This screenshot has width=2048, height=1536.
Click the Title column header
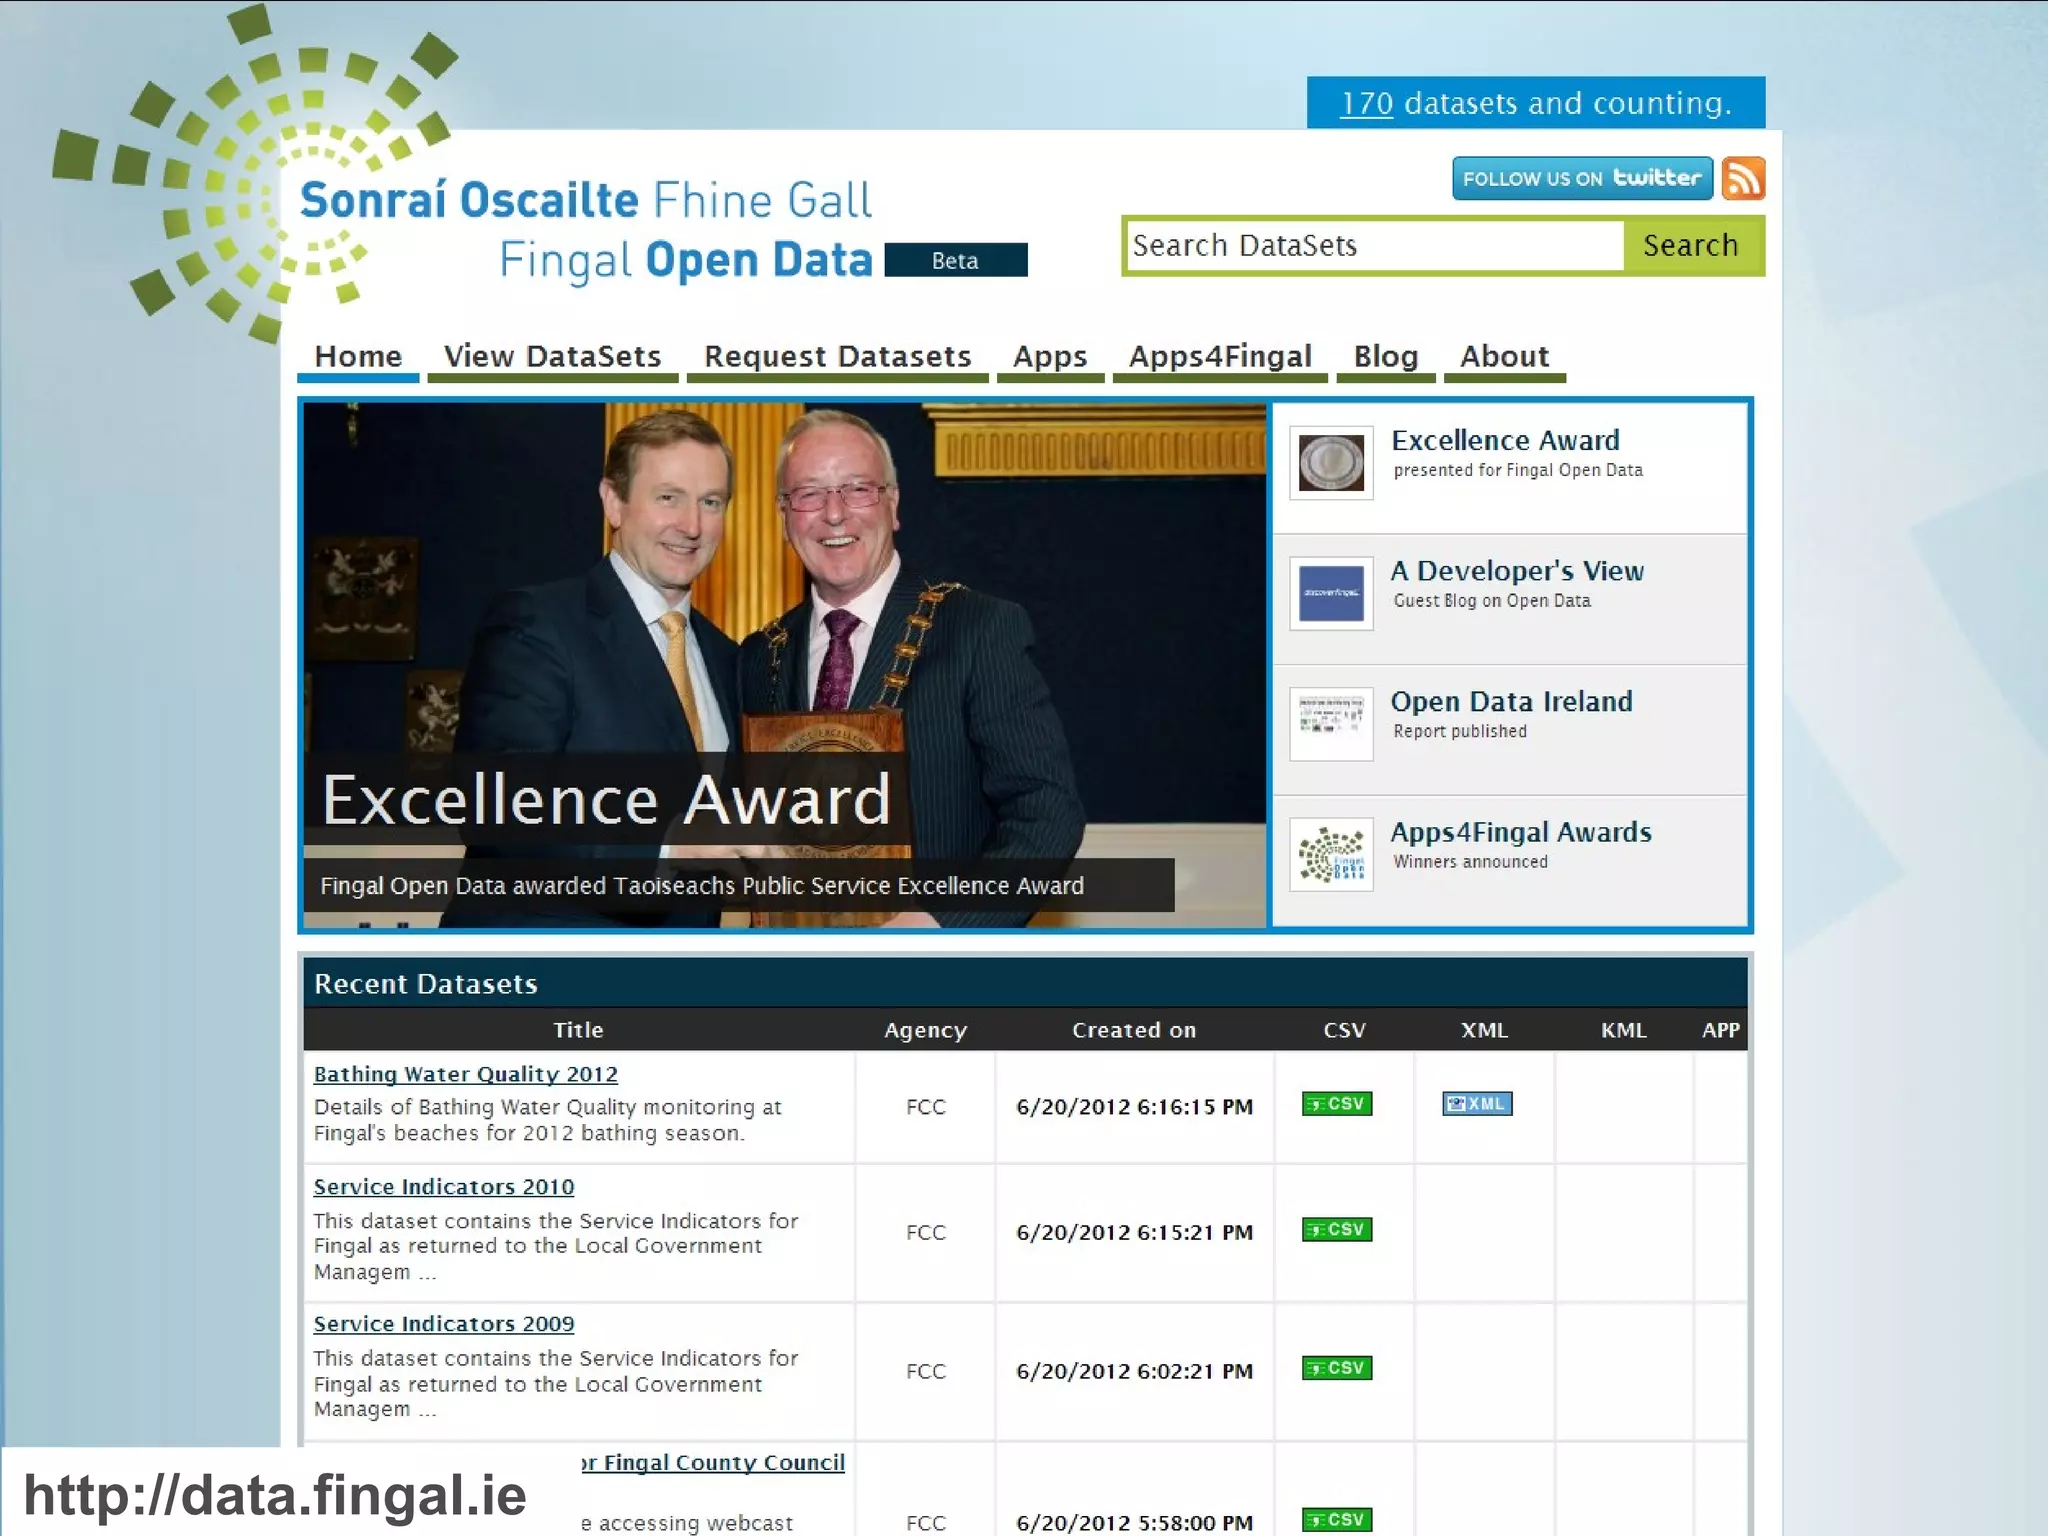tap(578, 1030)
